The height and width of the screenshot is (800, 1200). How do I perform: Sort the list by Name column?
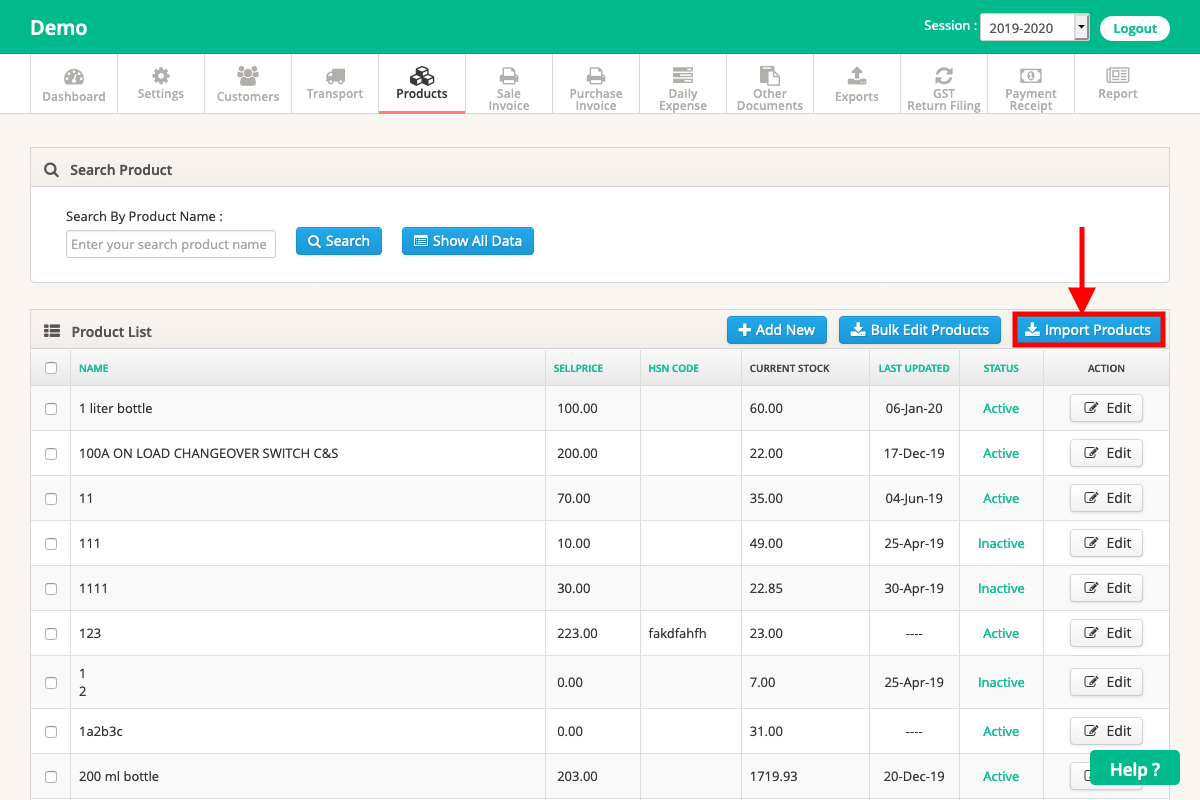coord(94,368)
